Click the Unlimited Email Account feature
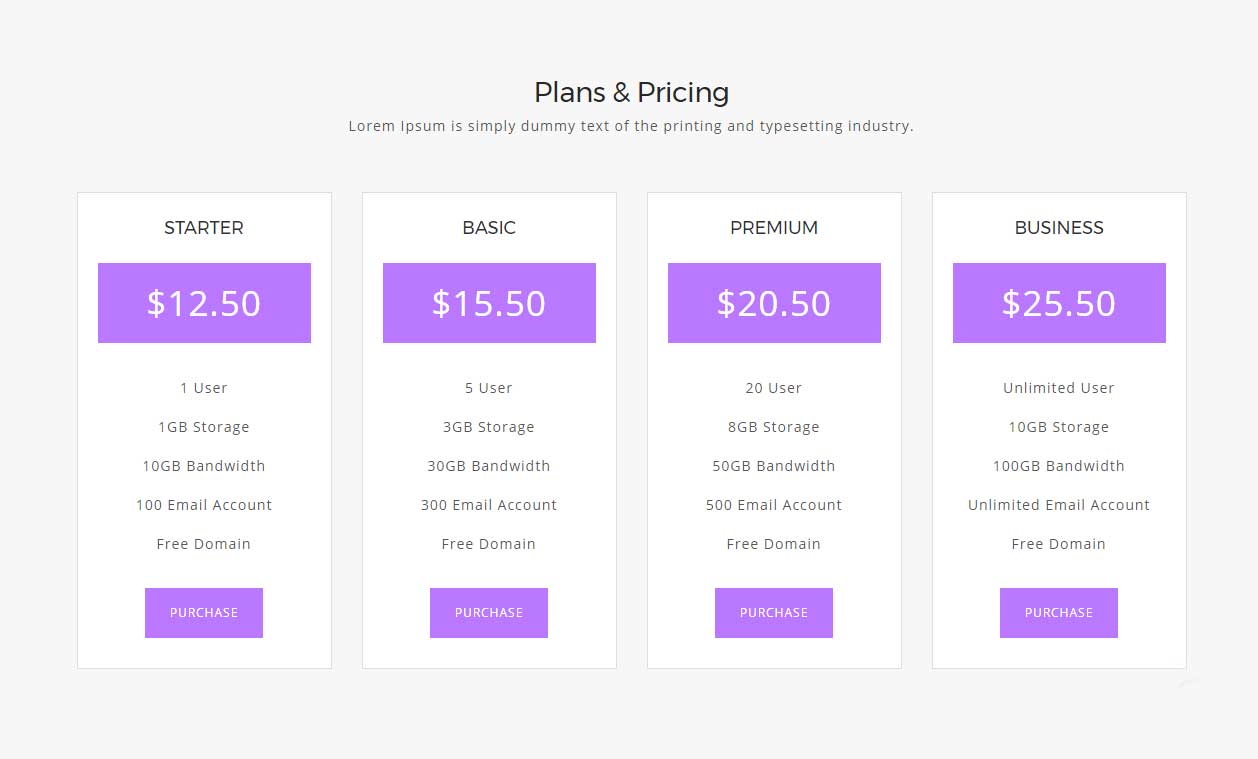Image resolution: width=1258 pixels, height=759 pixels. (x=1059, y=505)
